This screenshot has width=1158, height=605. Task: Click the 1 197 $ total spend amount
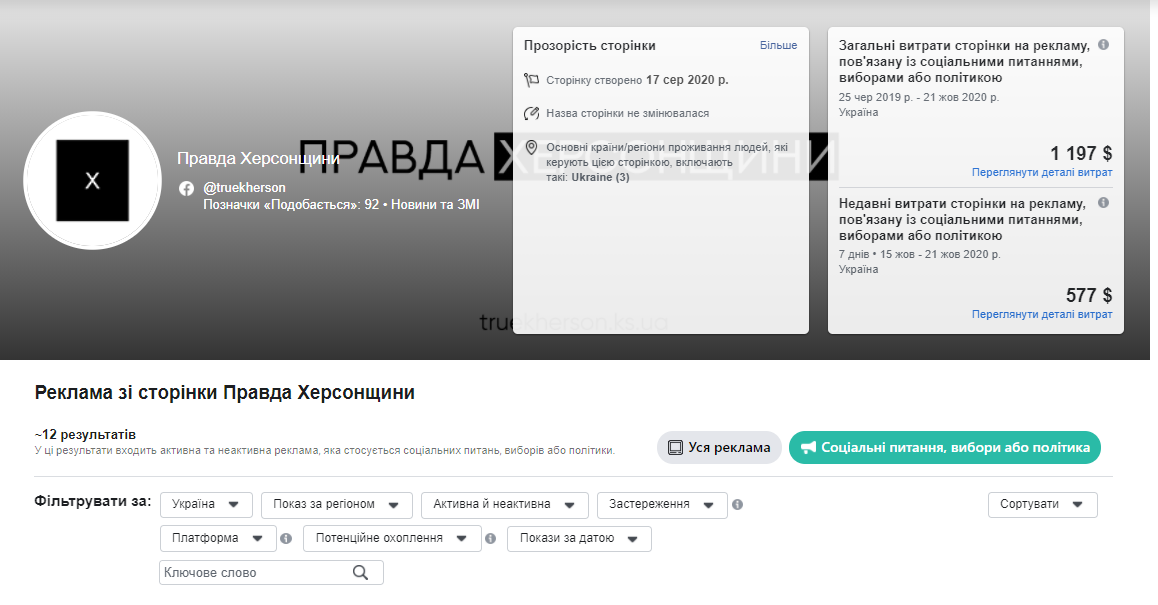point(1081,153)
